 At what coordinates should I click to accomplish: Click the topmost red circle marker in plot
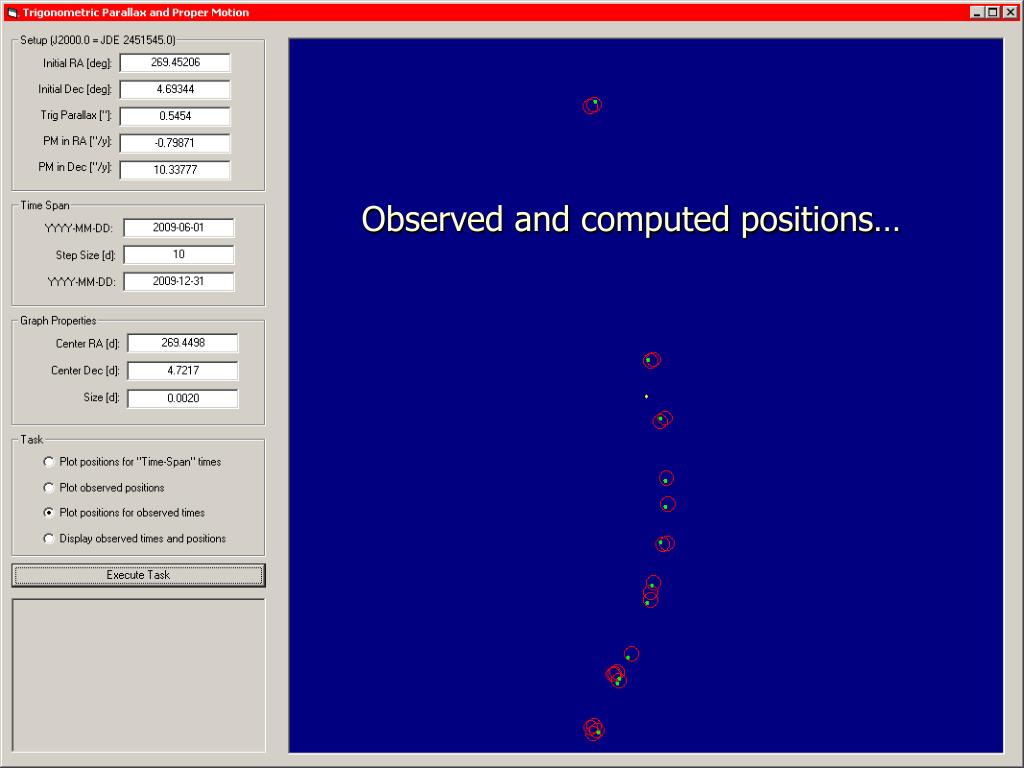point(592,105)
